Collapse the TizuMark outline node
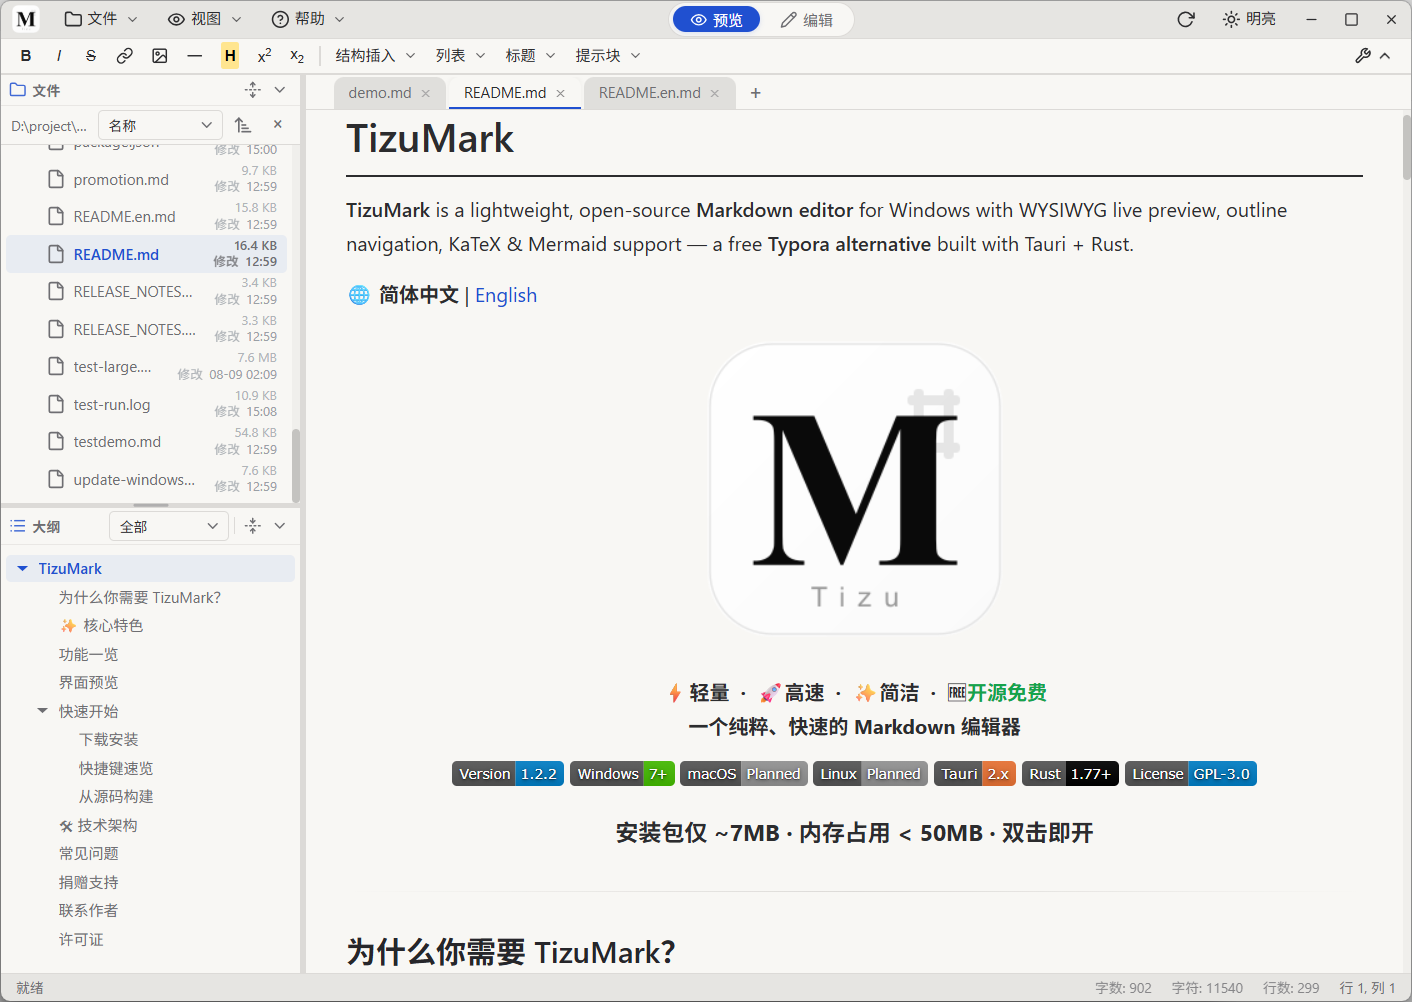1412x1002 pixels. tap(22, 568)
